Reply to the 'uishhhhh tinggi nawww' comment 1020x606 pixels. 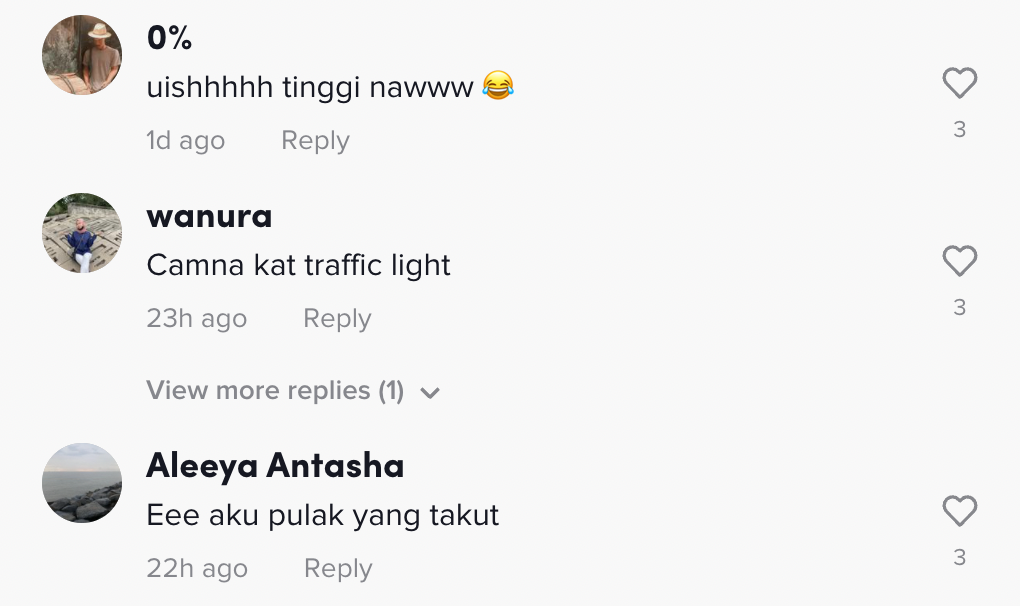(315, 141)
